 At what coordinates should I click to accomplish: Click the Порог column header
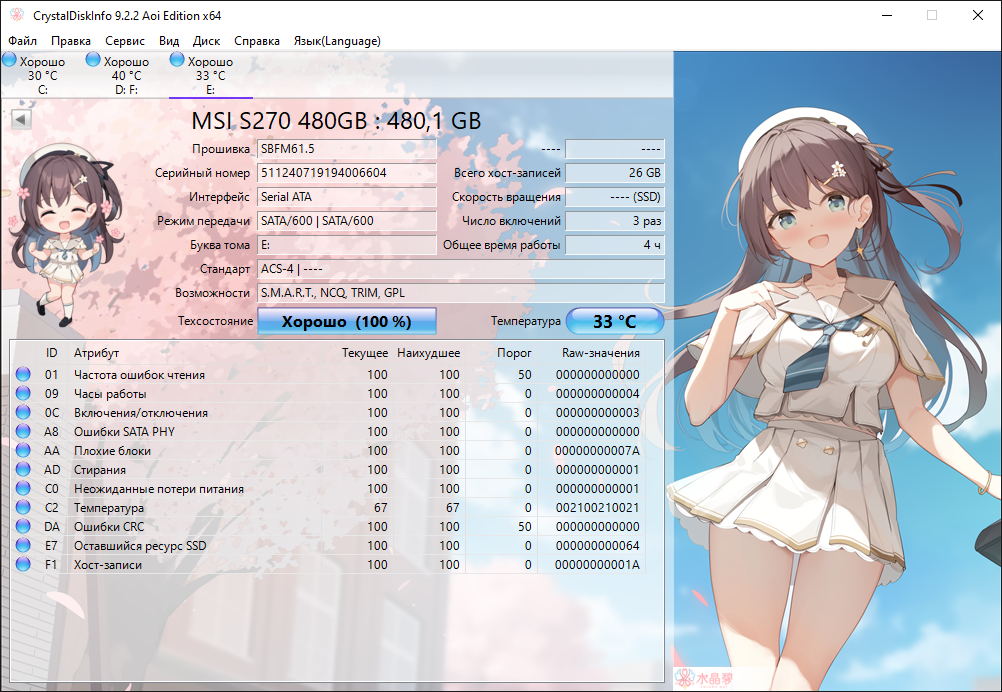coord(514,353)
